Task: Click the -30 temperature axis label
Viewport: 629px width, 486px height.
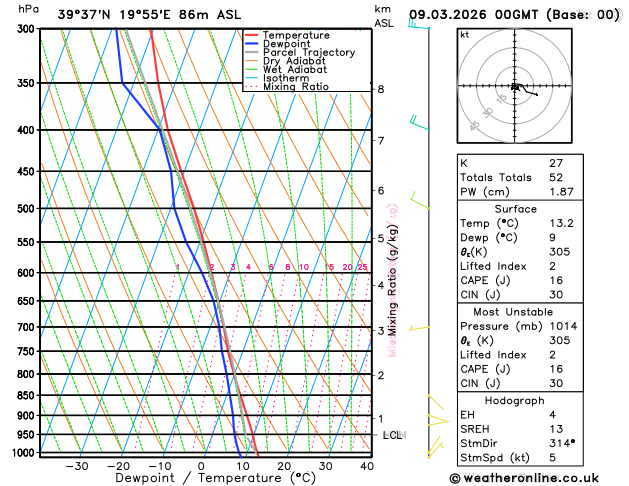Action: pyautogui.click(x=77, y=466)
